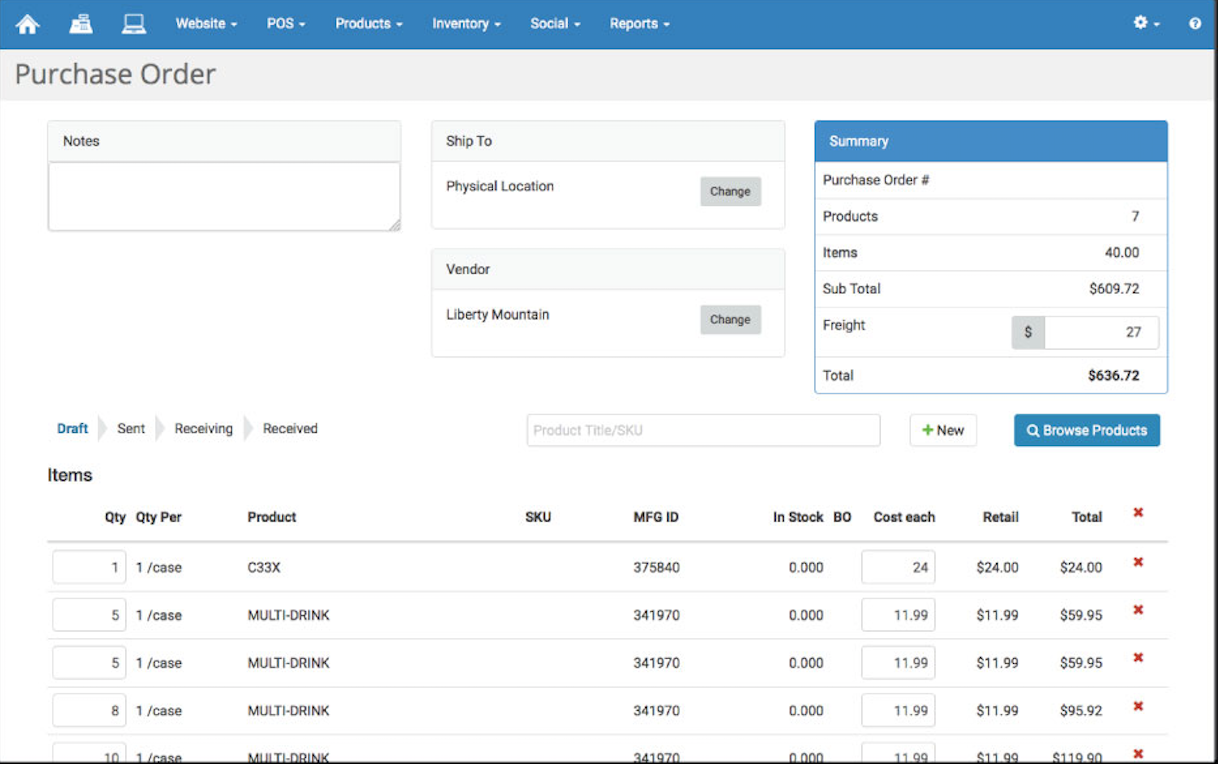1218x764 pixels.
Task: Focus the Product Title/SKU search field
Action: click(x=703, y=431)
